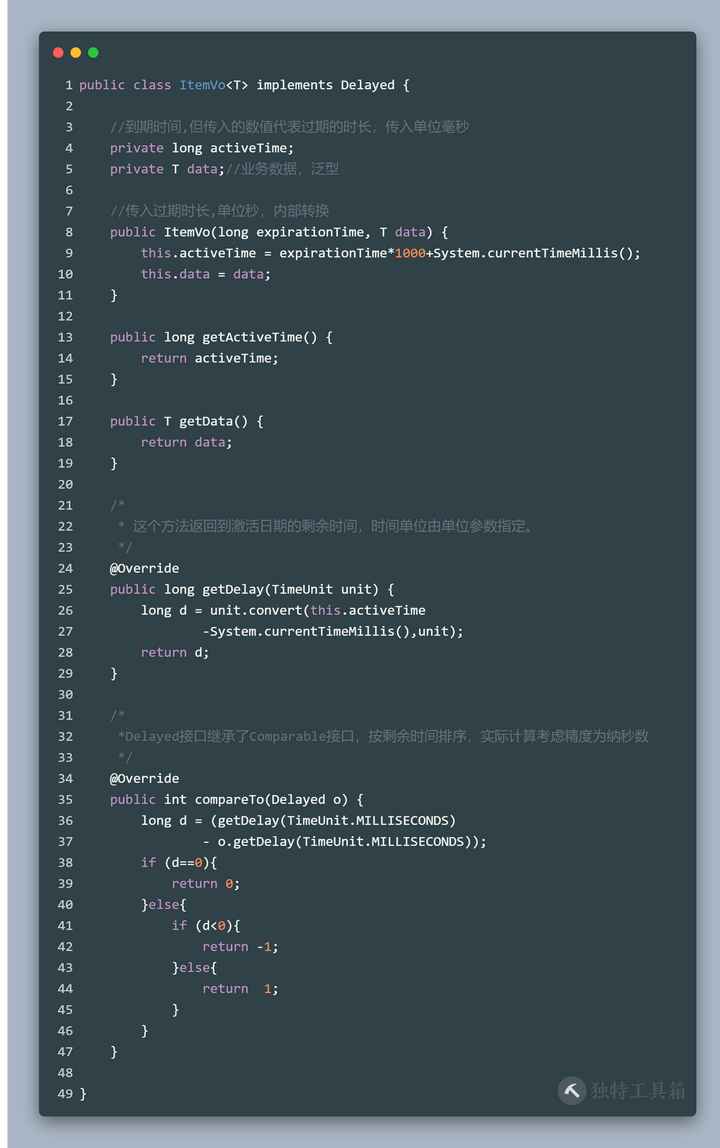Viewport: 720px width, 1148px height.
Task: Click the statement 'return 1;' on line 44
Action: tap(240, 989)
